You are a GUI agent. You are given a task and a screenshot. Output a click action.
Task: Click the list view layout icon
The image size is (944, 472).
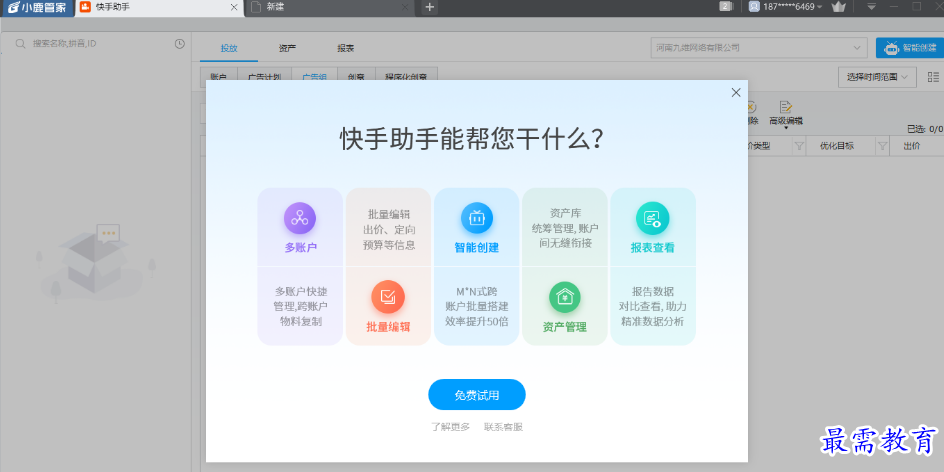(x=934, y=77)
